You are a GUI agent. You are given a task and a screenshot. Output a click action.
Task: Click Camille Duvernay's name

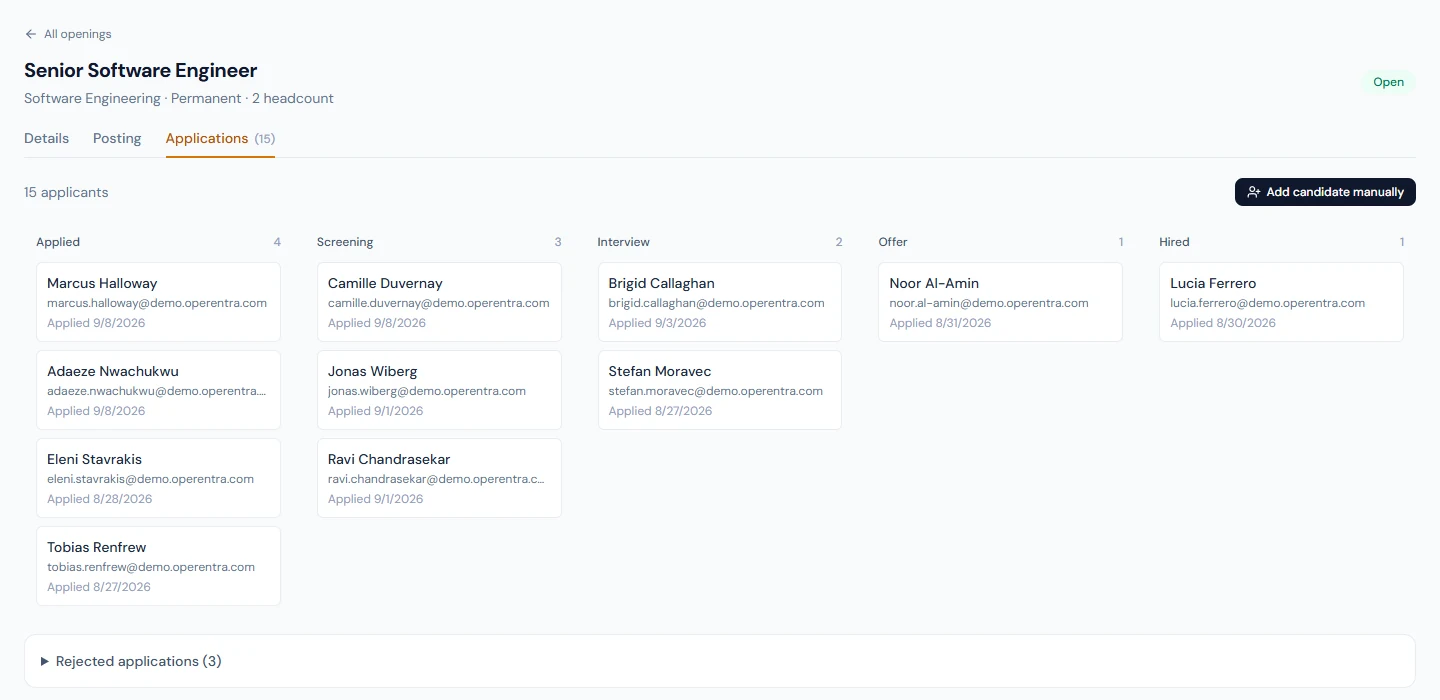(x=385, y=283)
